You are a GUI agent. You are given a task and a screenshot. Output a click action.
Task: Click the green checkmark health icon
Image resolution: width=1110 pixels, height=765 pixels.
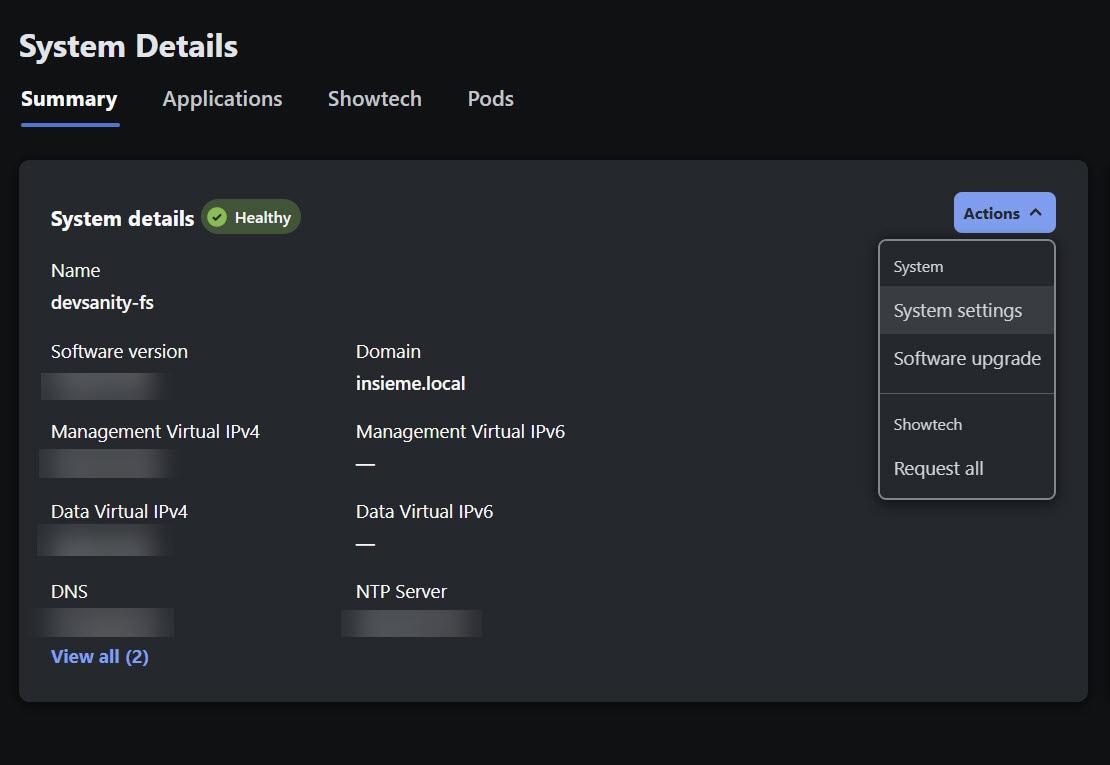[217, 217]
